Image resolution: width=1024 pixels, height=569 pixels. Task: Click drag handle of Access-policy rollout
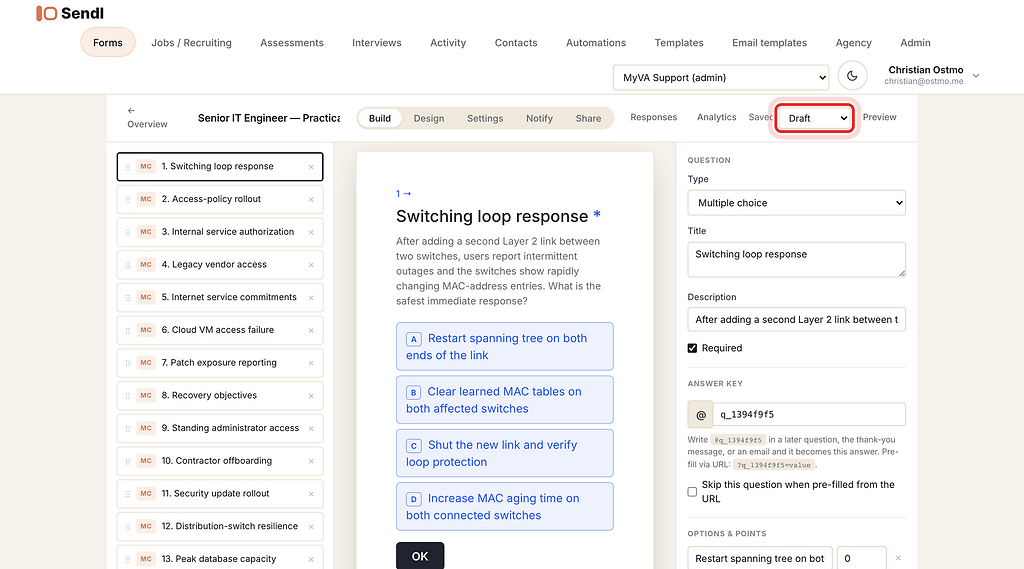coord(128,200)
